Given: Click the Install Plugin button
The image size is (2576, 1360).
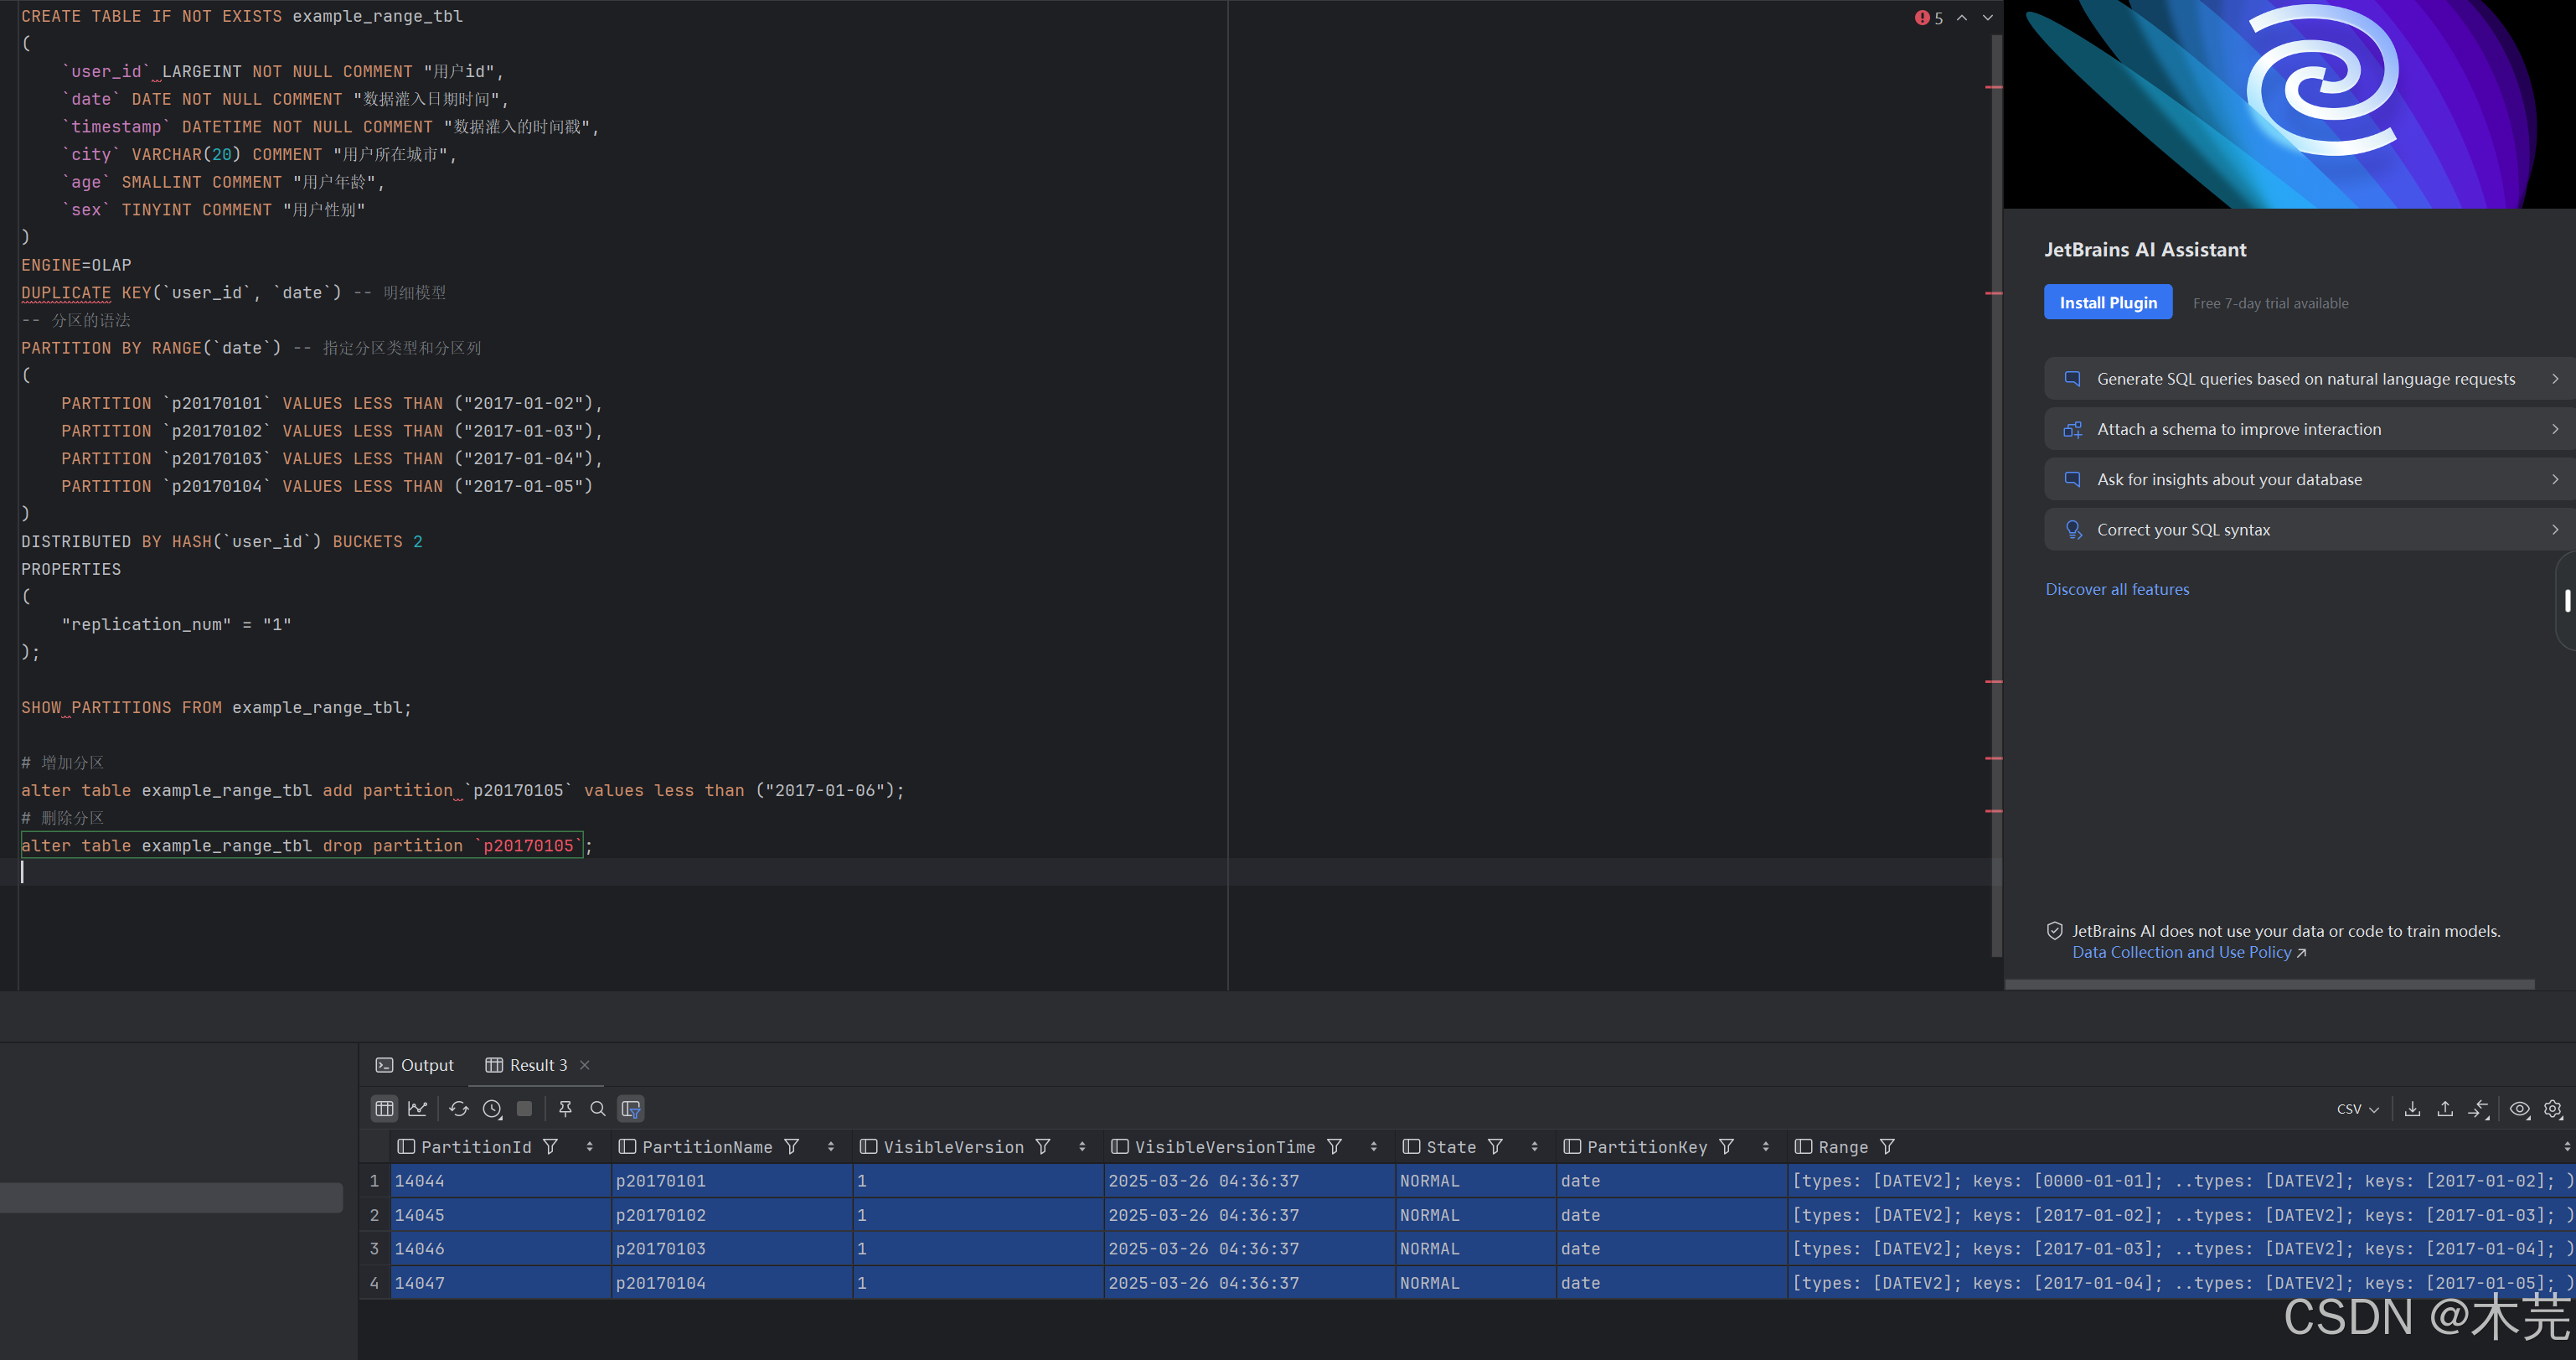Looking at the screenshot, I should point(2107,302).
